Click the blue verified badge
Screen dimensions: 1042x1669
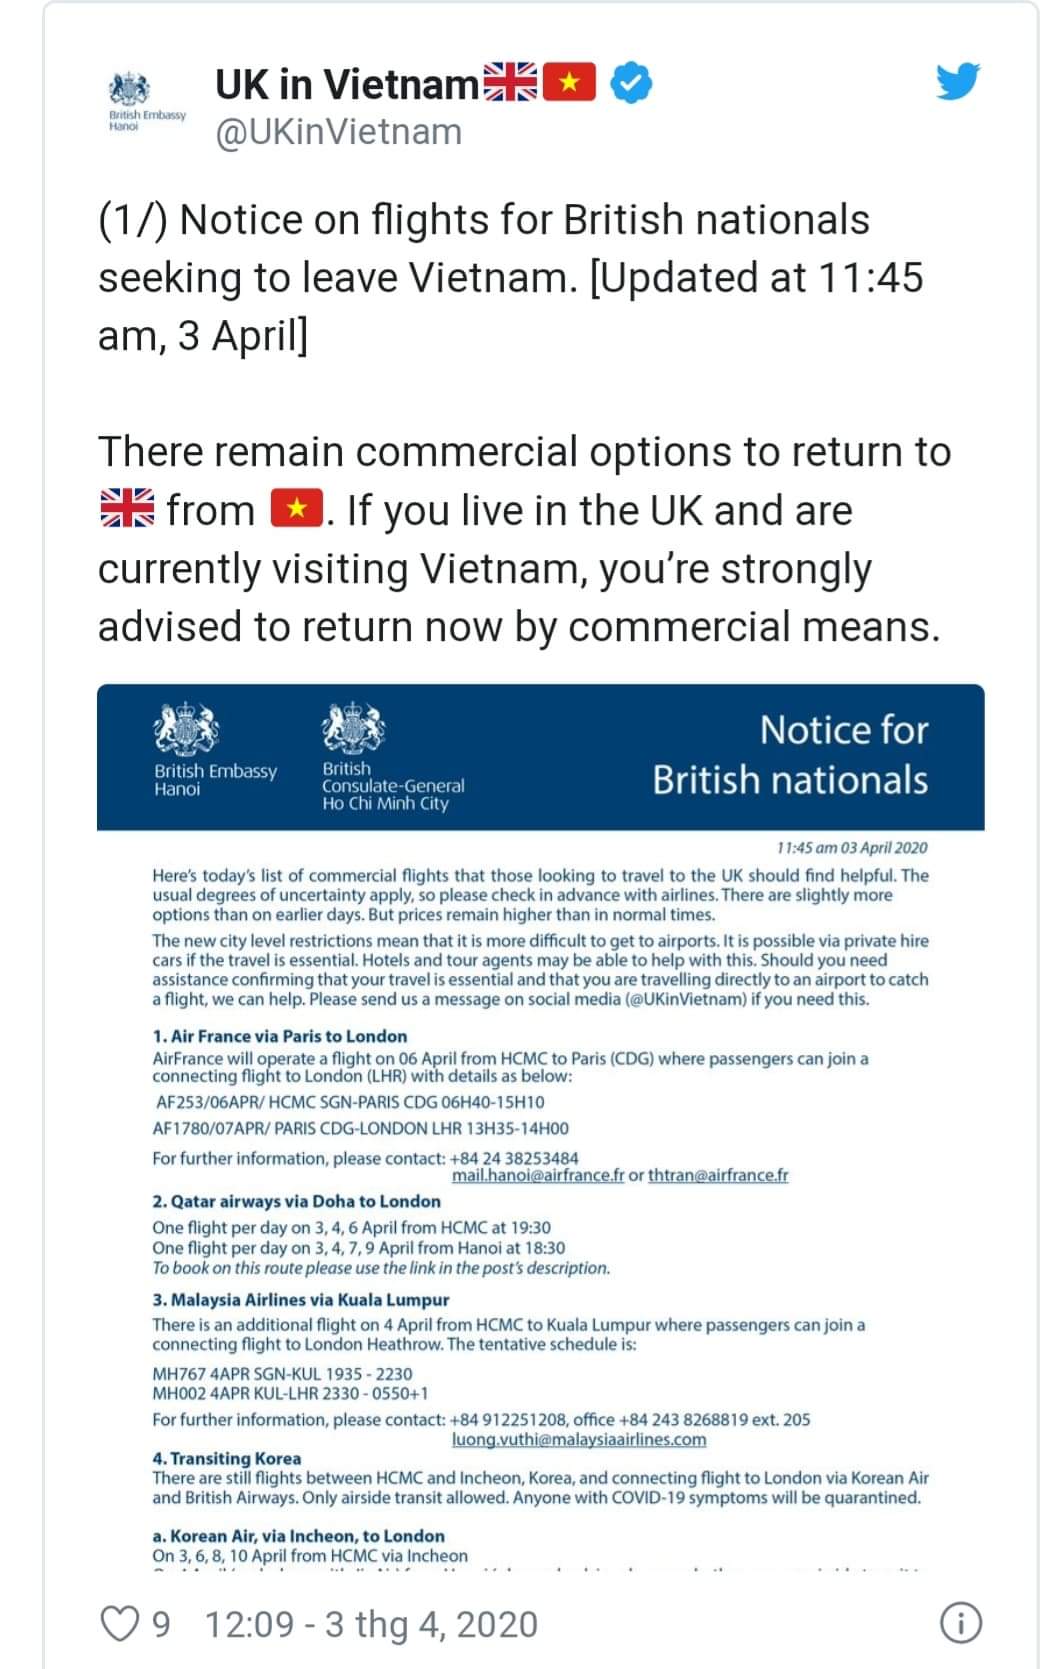tap(631, 83)
